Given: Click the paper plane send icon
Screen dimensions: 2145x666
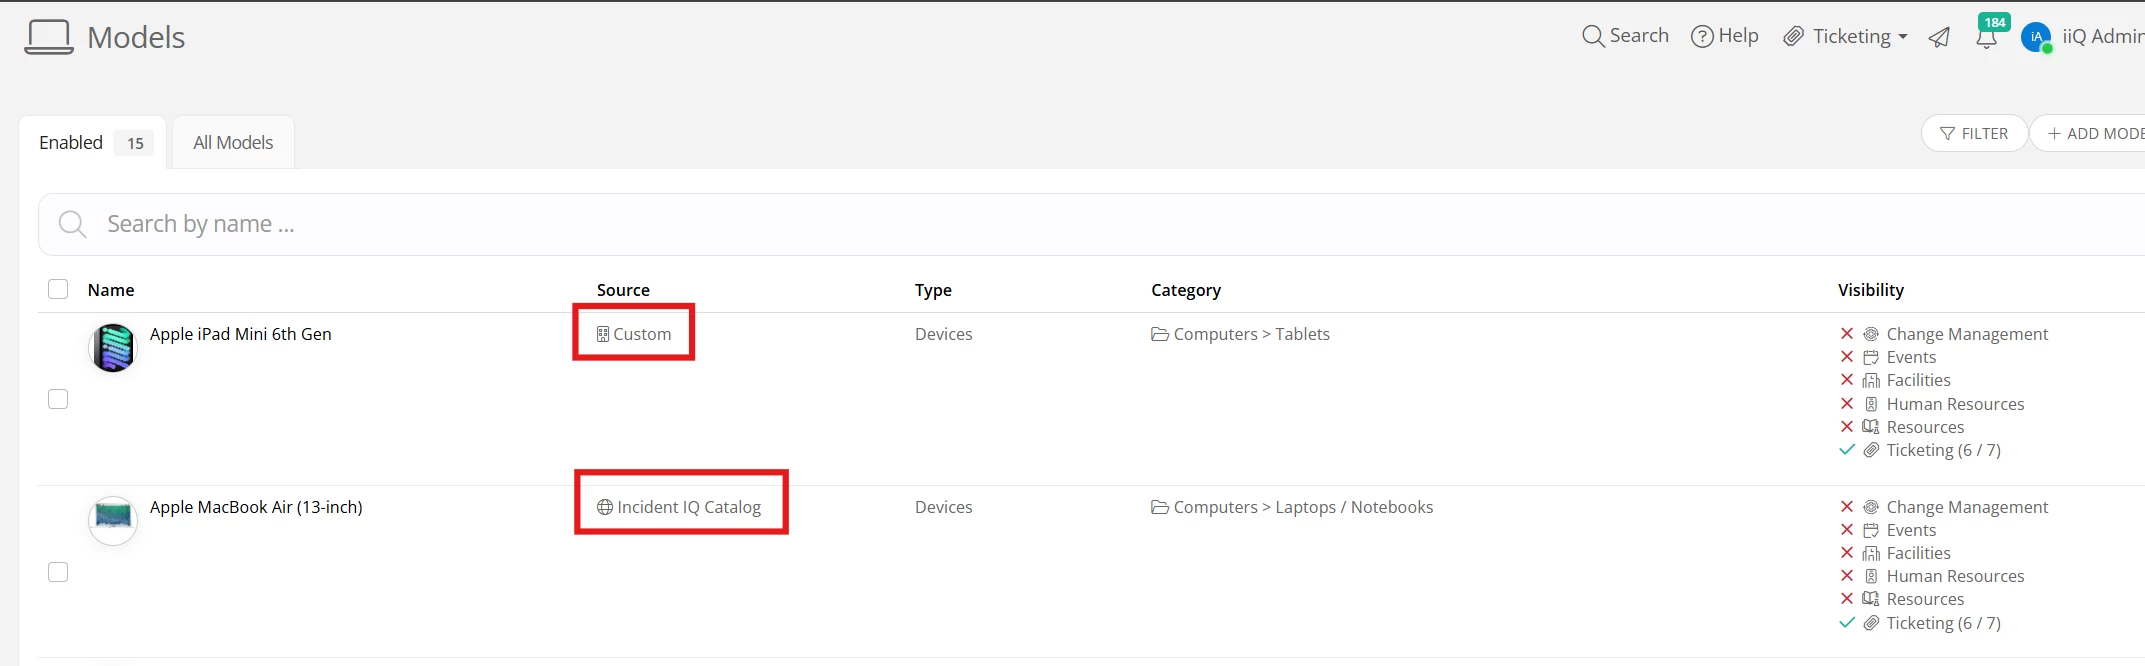Looking at the screenshot, I should [x=1939, y=37].
